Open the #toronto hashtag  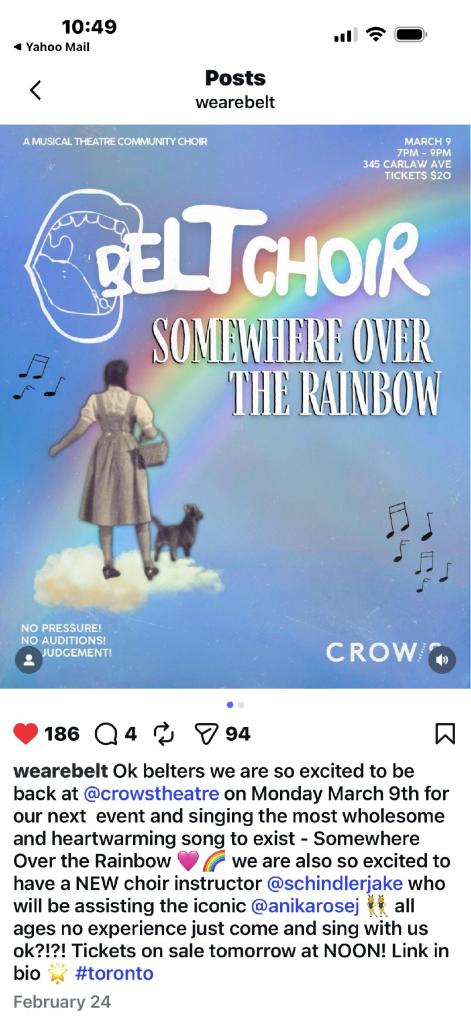[114, 973]
